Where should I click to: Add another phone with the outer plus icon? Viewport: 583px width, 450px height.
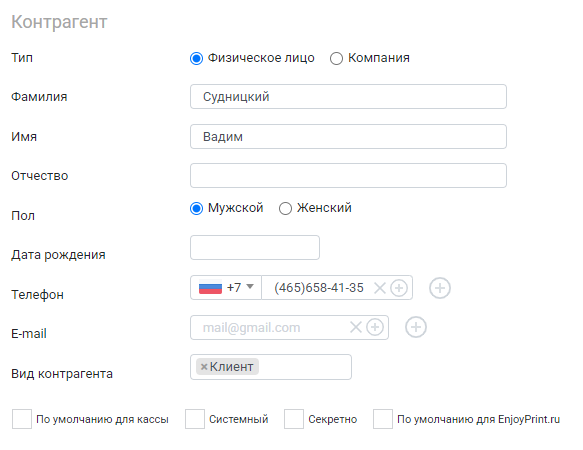tap(440, 288)
